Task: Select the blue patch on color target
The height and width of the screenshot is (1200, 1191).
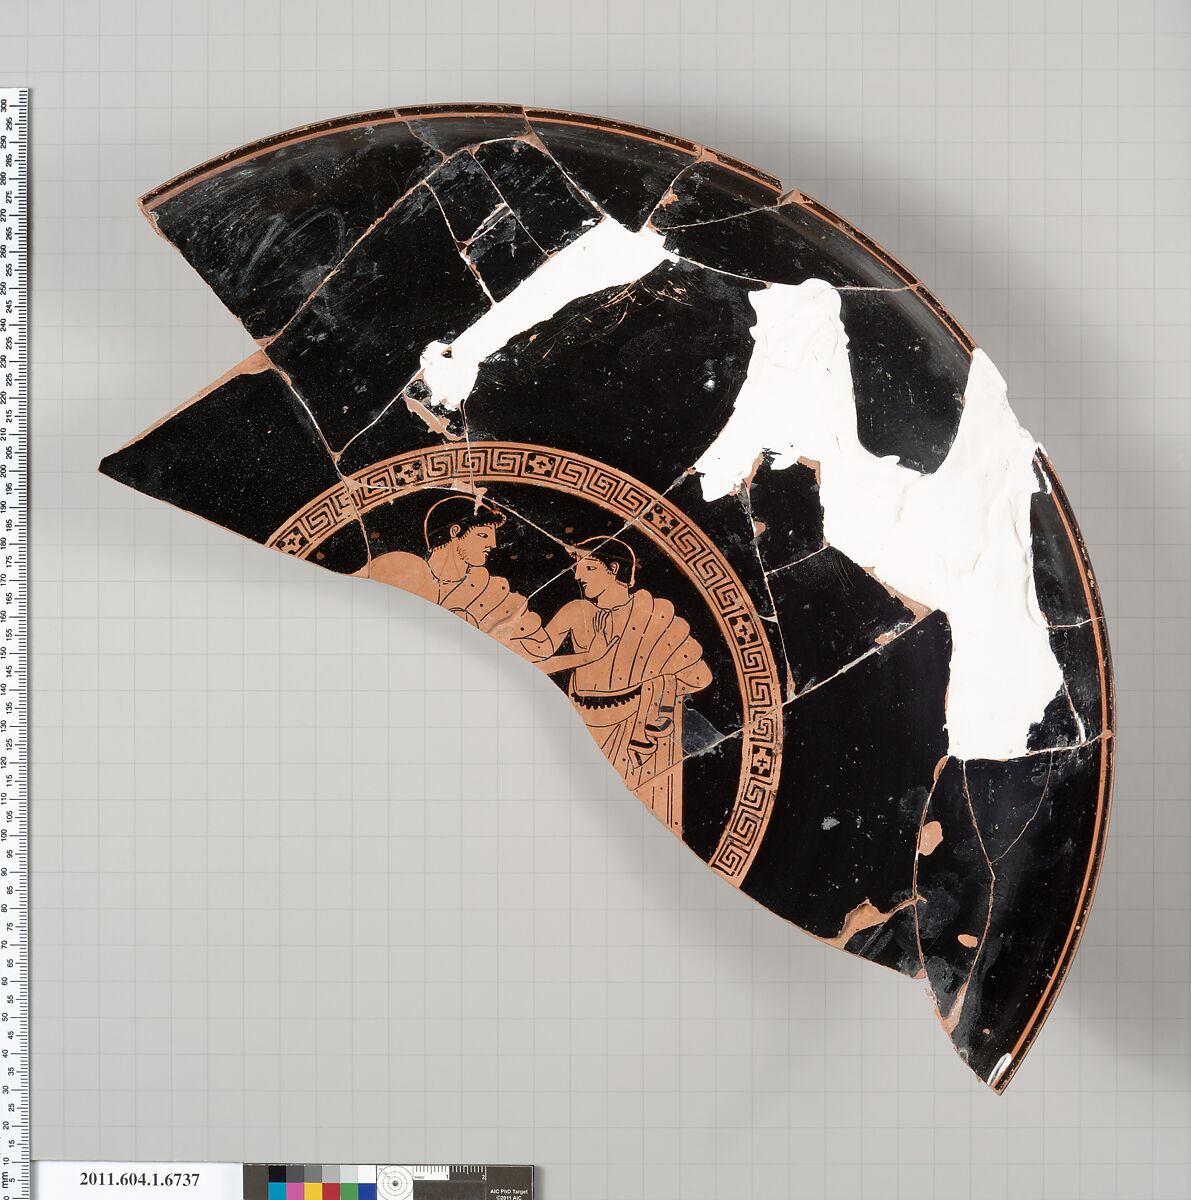Action: pos(366,1191)
